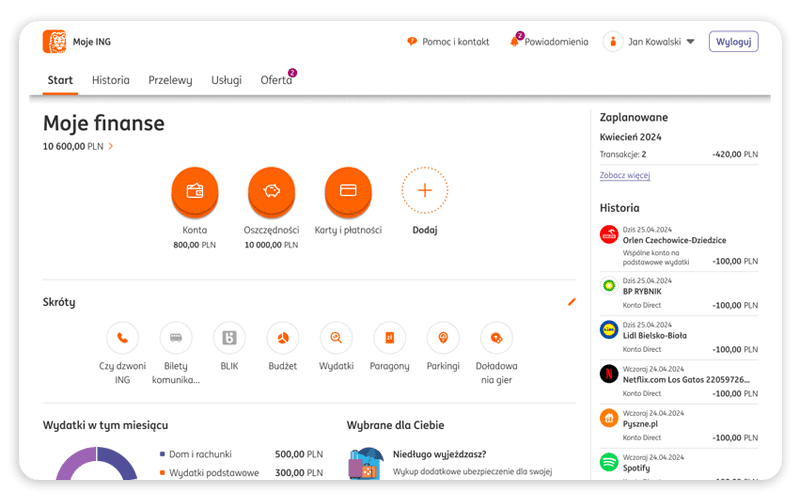Click the Dodaj plus circle

[425, 190]
